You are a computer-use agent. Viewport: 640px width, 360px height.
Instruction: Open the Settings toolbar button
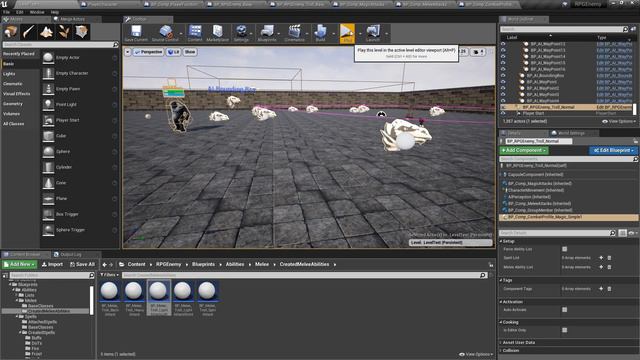[x=241, y=33]
